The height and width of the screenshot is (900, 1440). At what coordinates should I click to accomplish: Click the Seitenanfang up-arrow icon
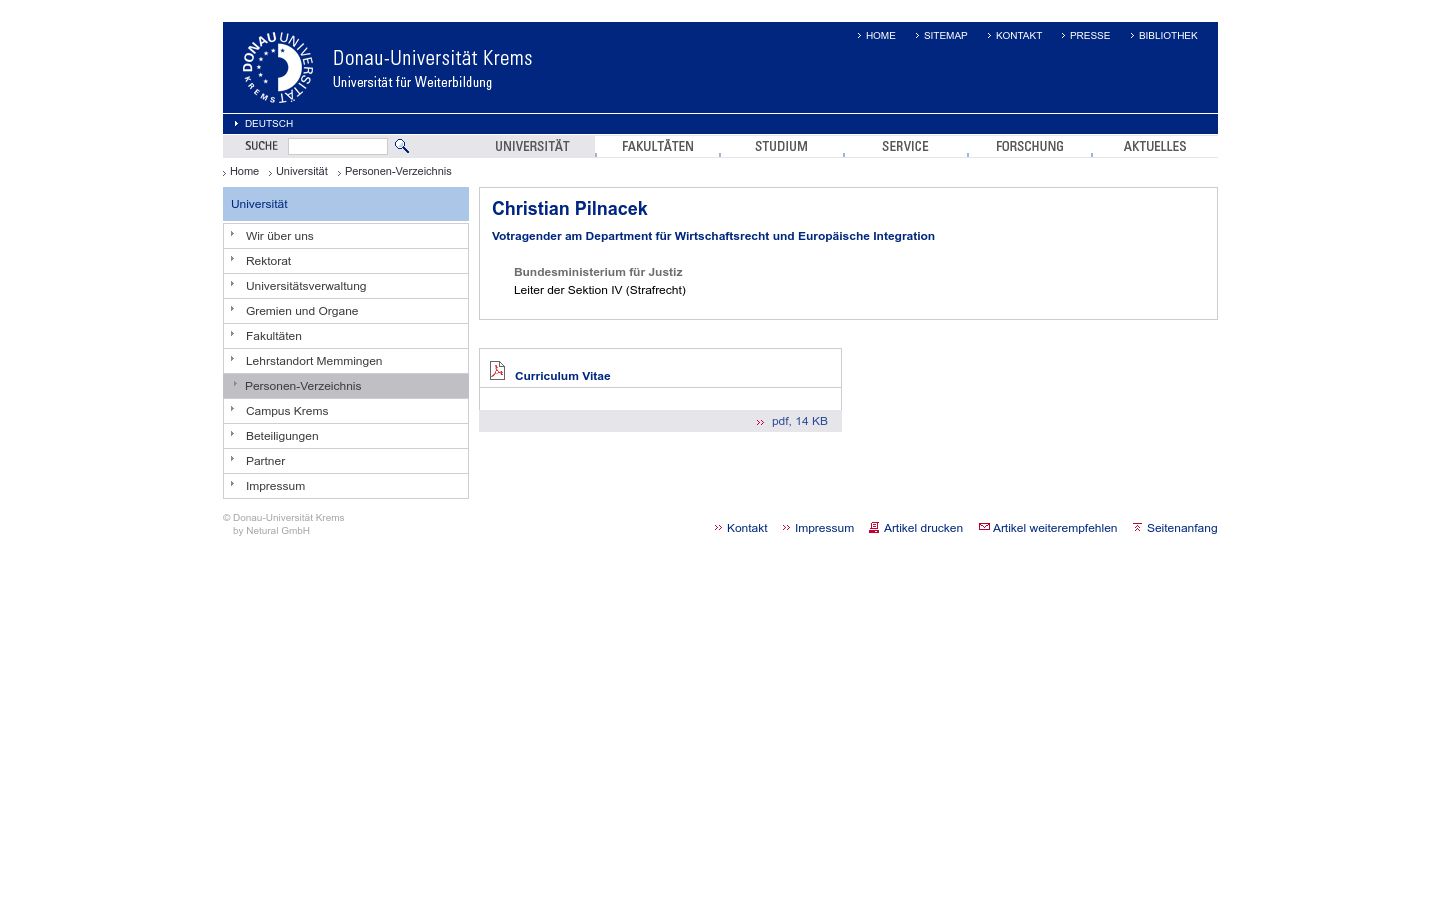pyautogui.click(x=1137, y=527)
